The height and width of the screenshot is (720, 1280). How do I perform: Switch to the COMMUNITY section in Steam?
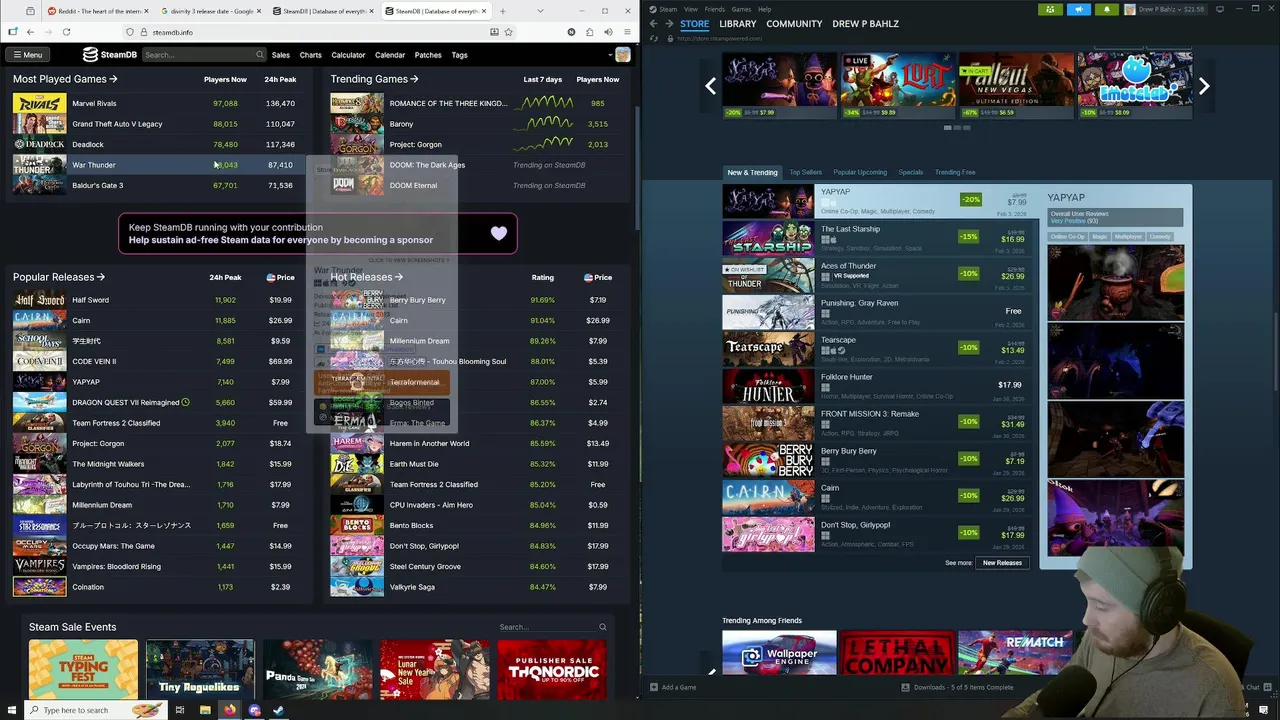click(x=794, y=24)
